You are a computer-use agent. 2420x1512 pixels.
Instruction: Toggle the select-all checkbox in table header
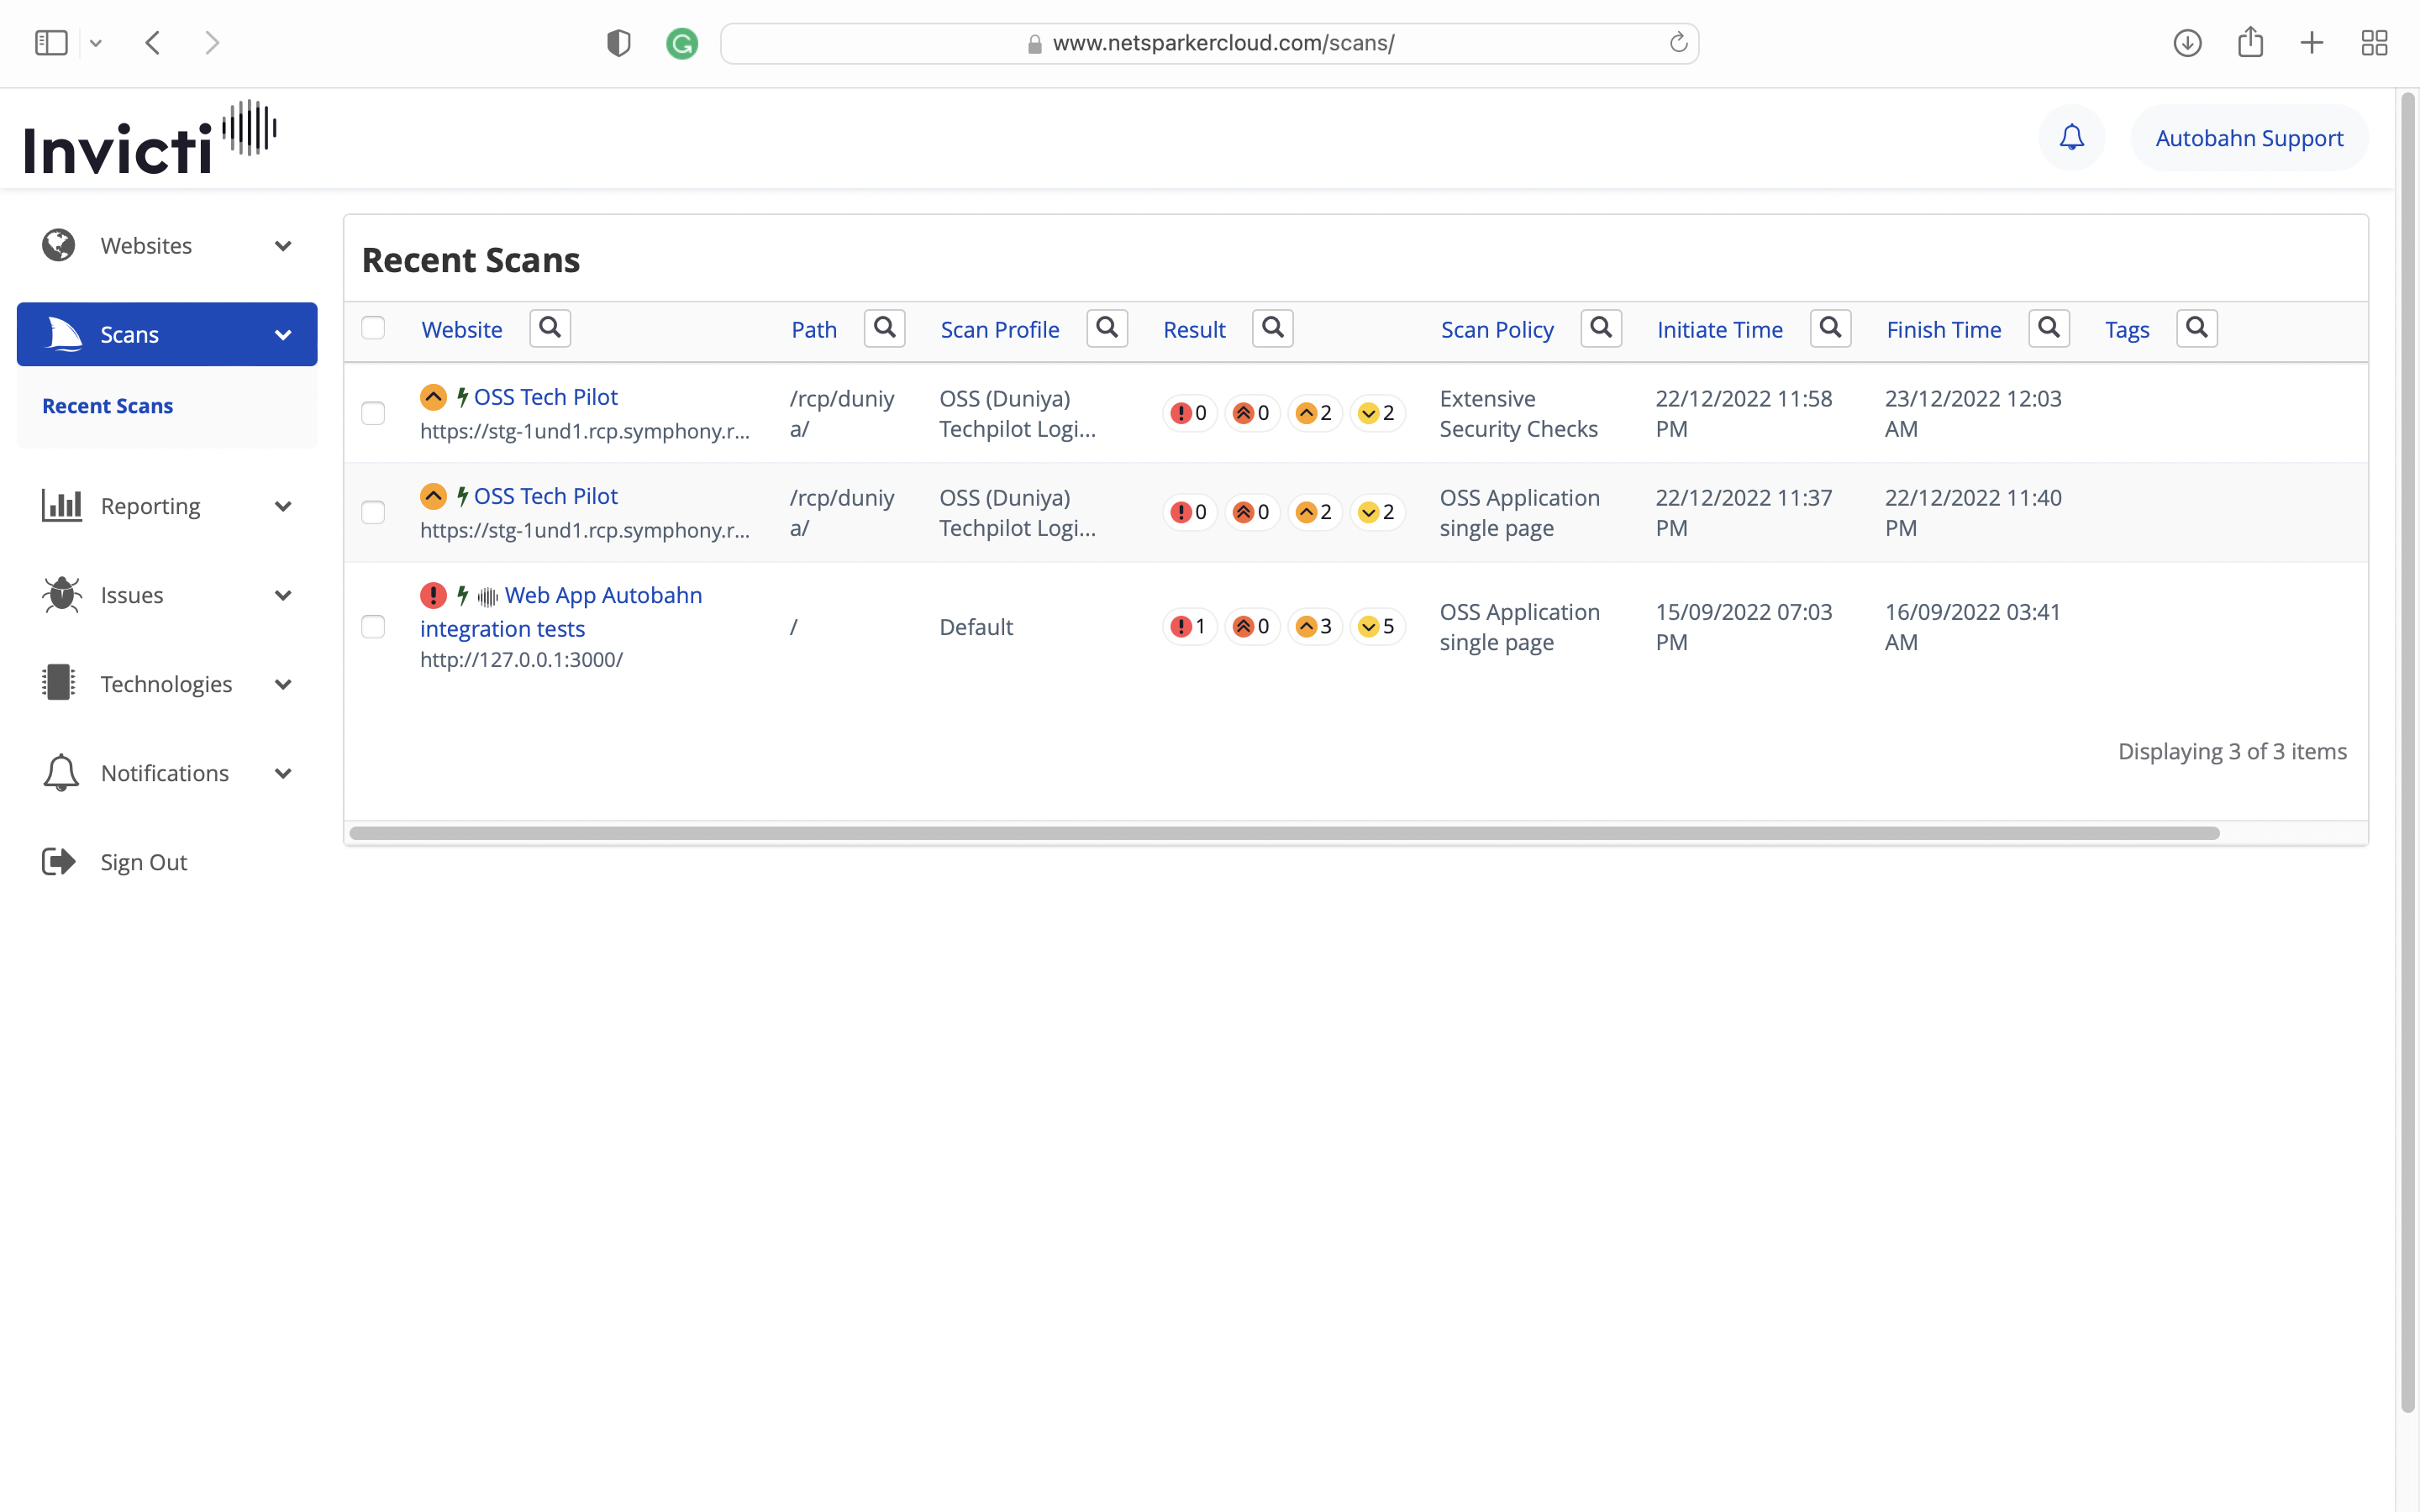(373, 328)
